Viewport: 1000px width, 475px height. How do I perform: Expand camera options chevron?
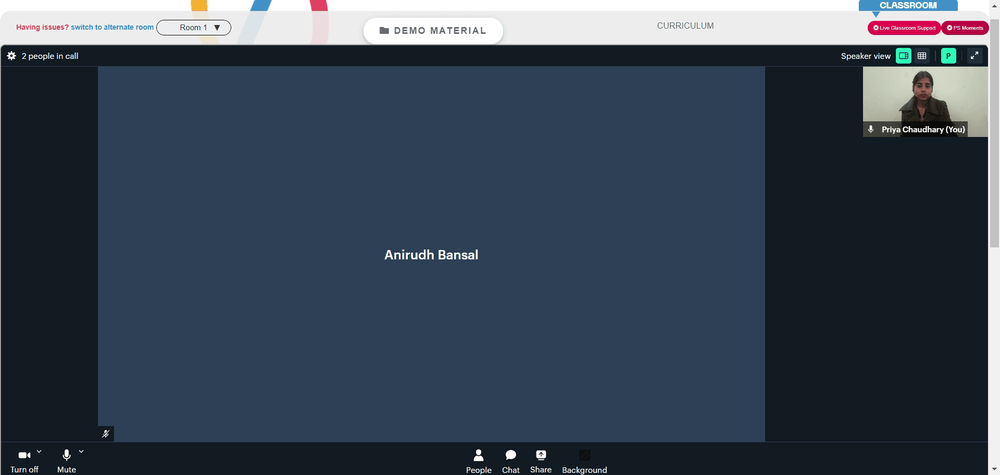click(x=39, y=451)
